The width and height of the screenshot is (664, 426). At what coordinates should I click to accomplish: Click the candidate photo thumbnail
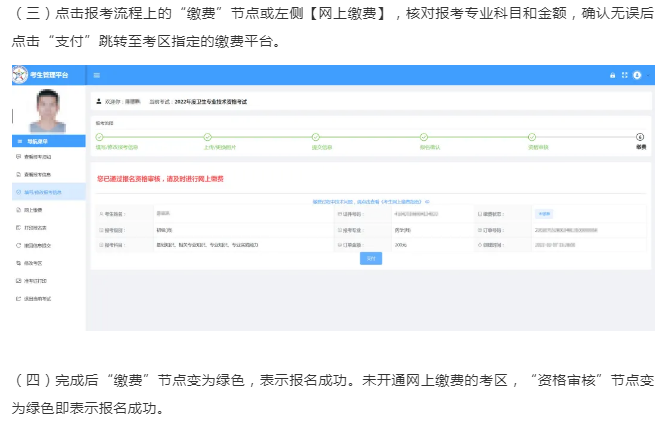click(x=46, y=111)
